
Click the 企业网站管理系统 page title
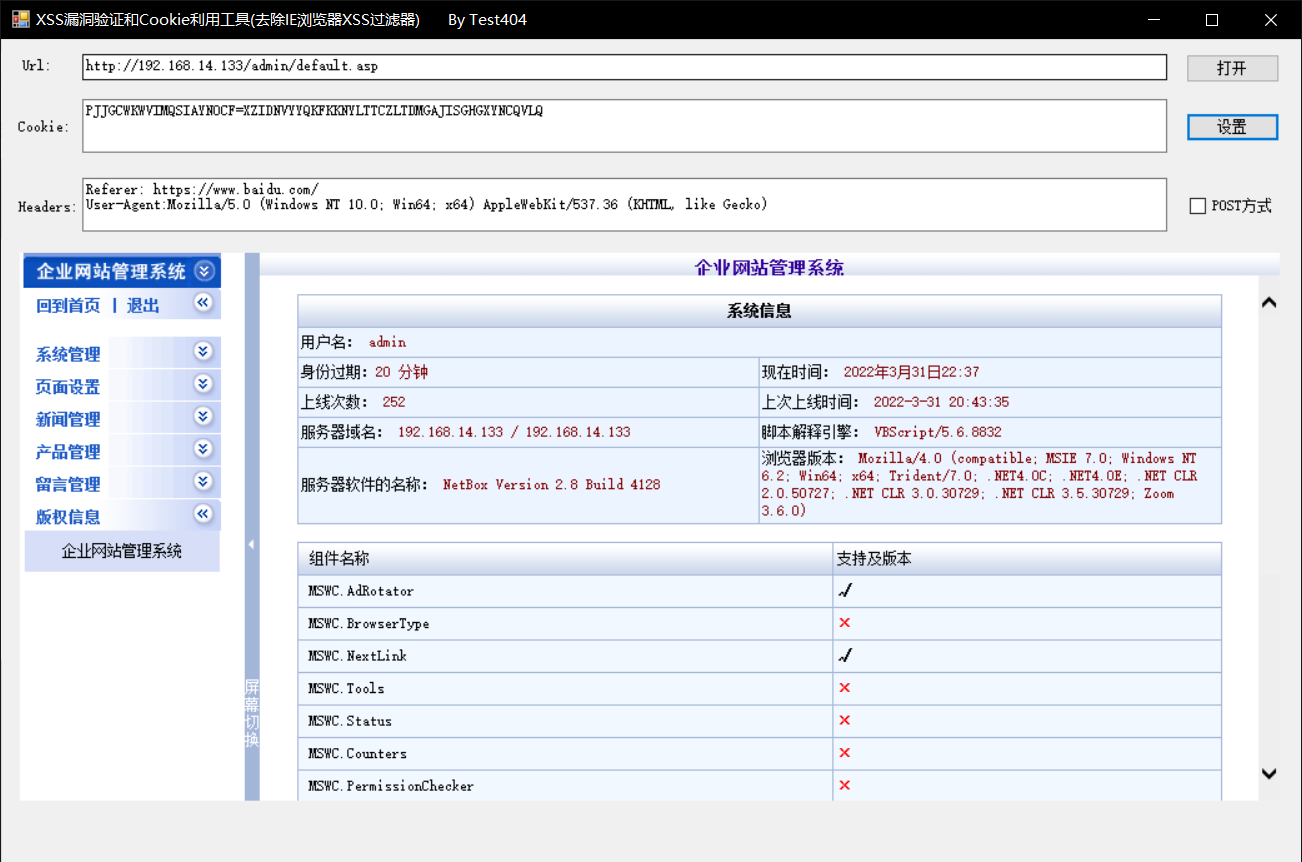tap(769, 268)
